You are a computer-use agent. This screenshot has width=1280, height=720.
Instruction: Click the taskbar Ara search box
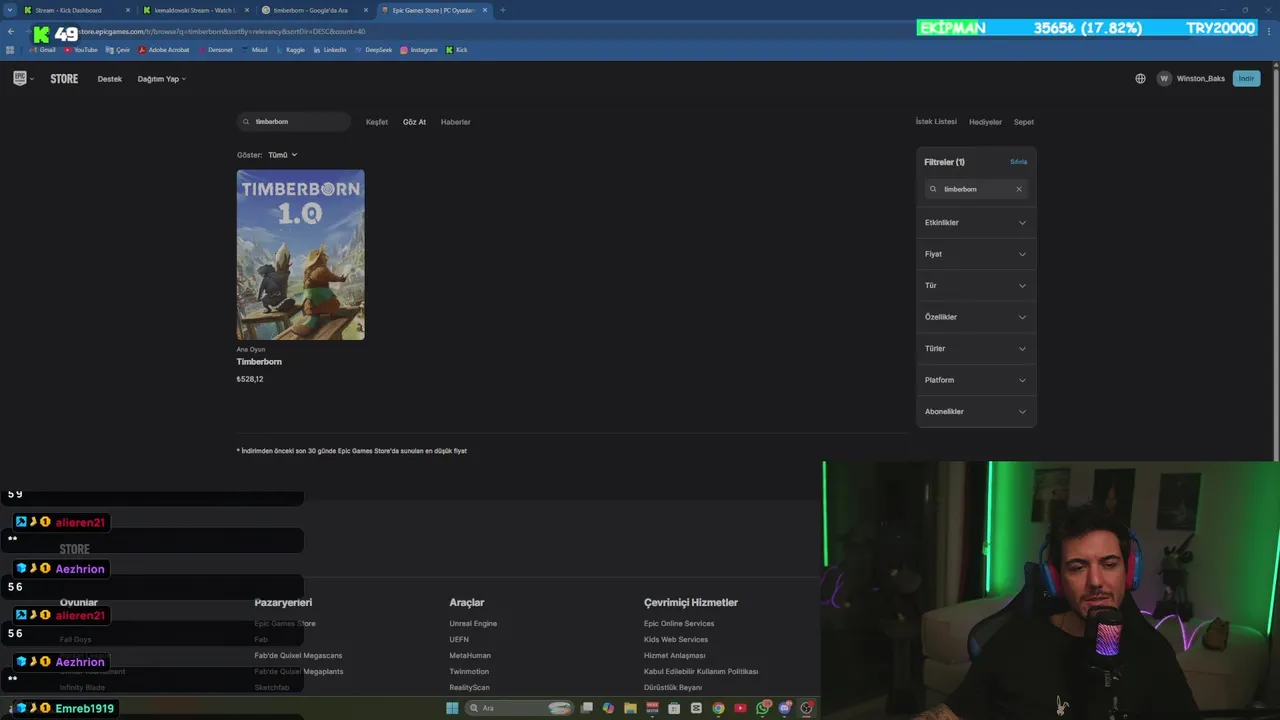tap(518, 708)
